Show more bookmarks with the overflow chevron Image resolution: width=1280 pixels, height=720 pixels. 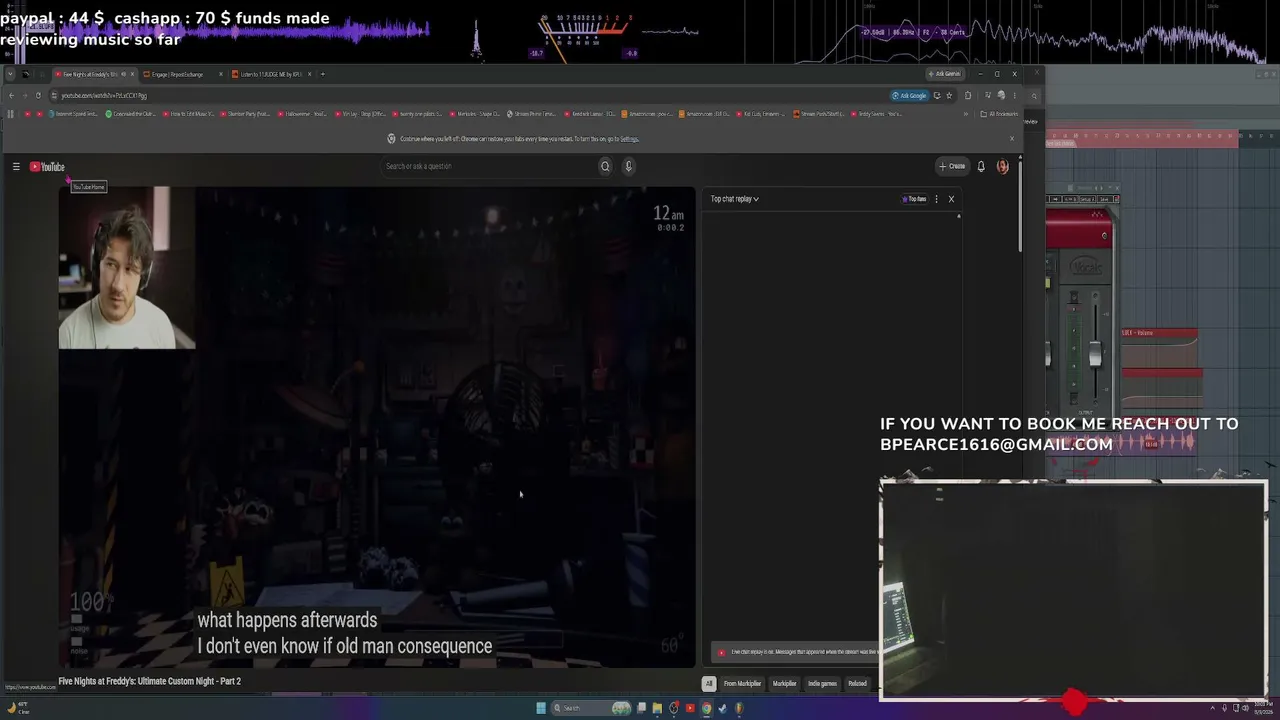[x=965, y=114]
